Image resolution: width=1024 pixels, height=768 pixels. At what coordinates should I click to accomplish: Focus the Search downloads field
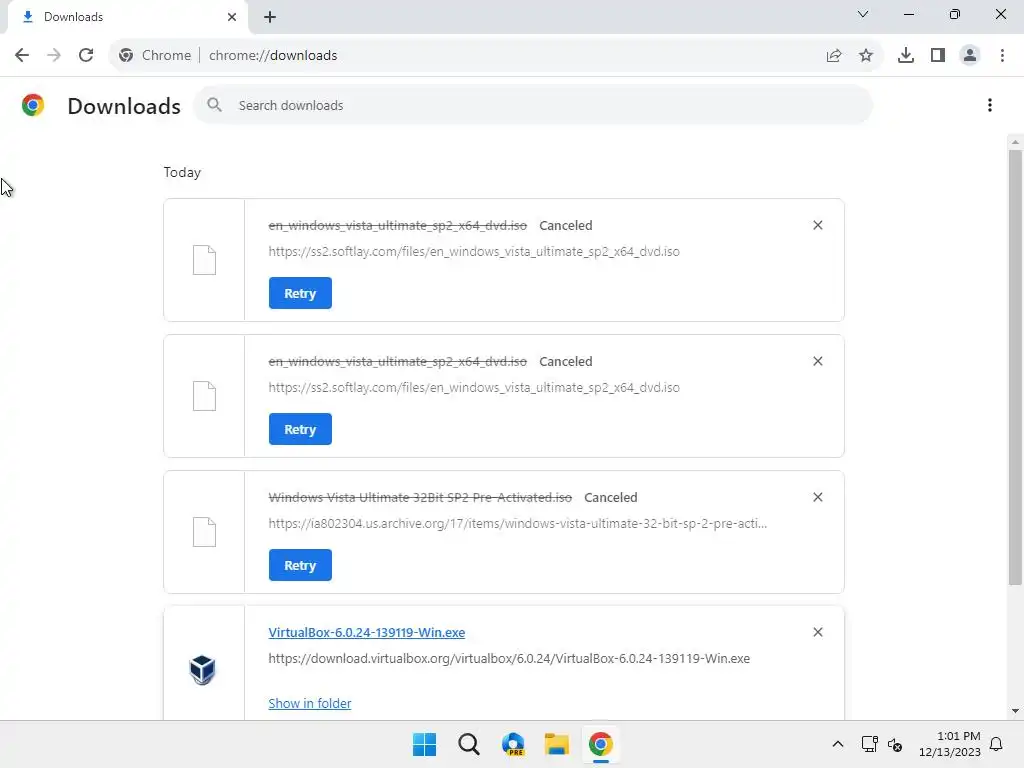[x=532, y=105]
